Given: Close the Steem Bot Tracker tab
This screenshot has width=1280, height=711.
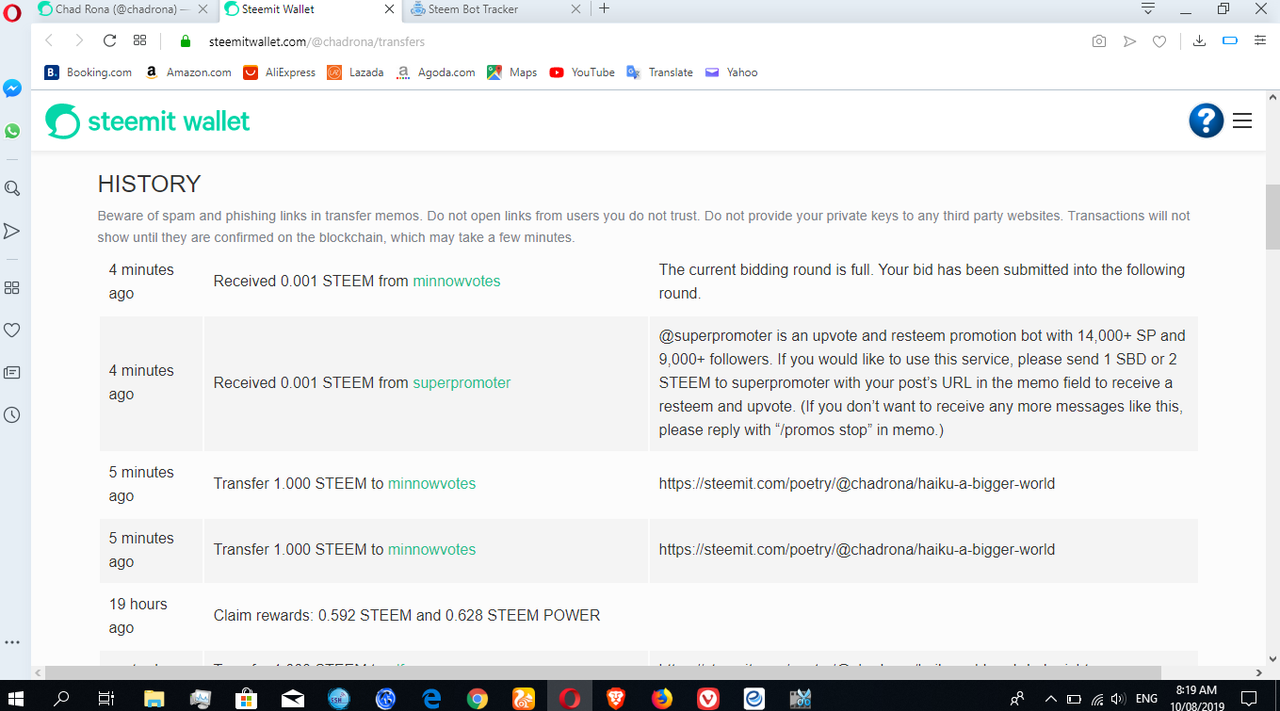Looking at the screenshot, I should coord(575,9).
